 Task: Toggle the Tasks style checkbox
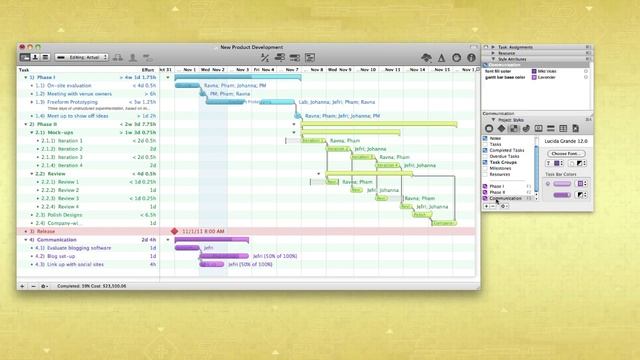pyautogui.click(x=485, y=144)
